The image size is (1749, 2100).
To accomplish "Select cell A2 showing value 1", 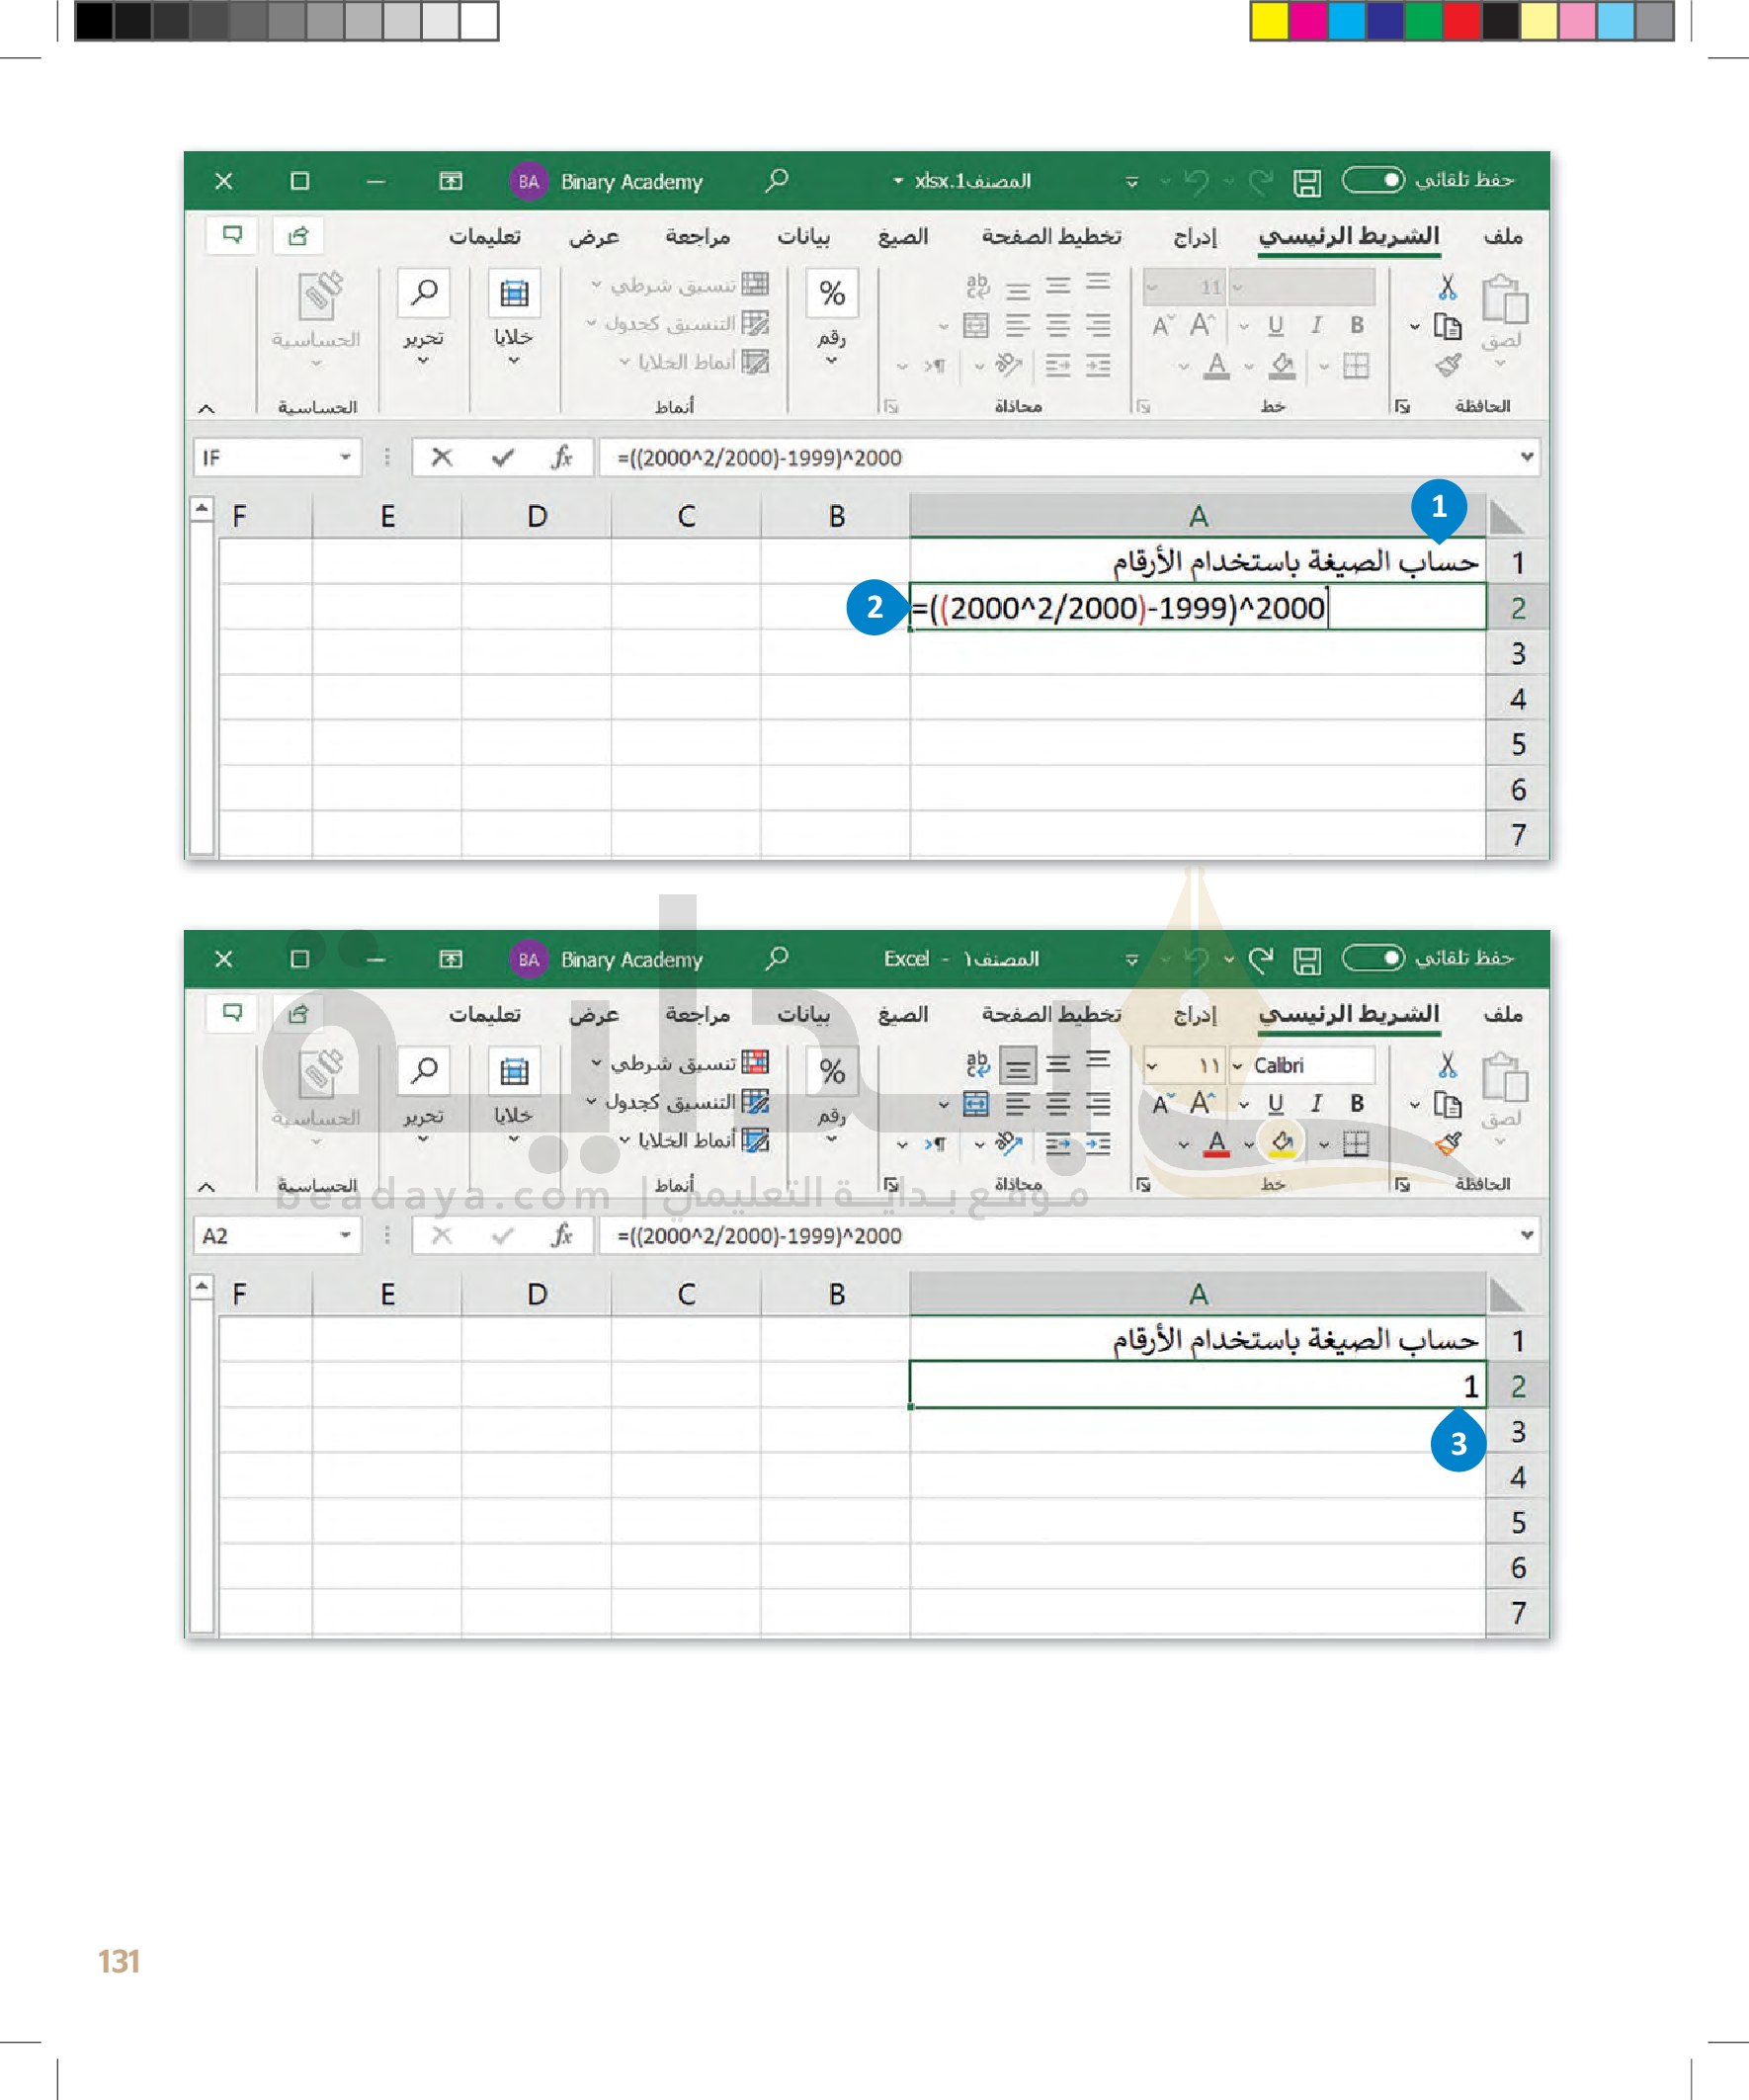I will pyautogui.click(x=1196, y=1385).
